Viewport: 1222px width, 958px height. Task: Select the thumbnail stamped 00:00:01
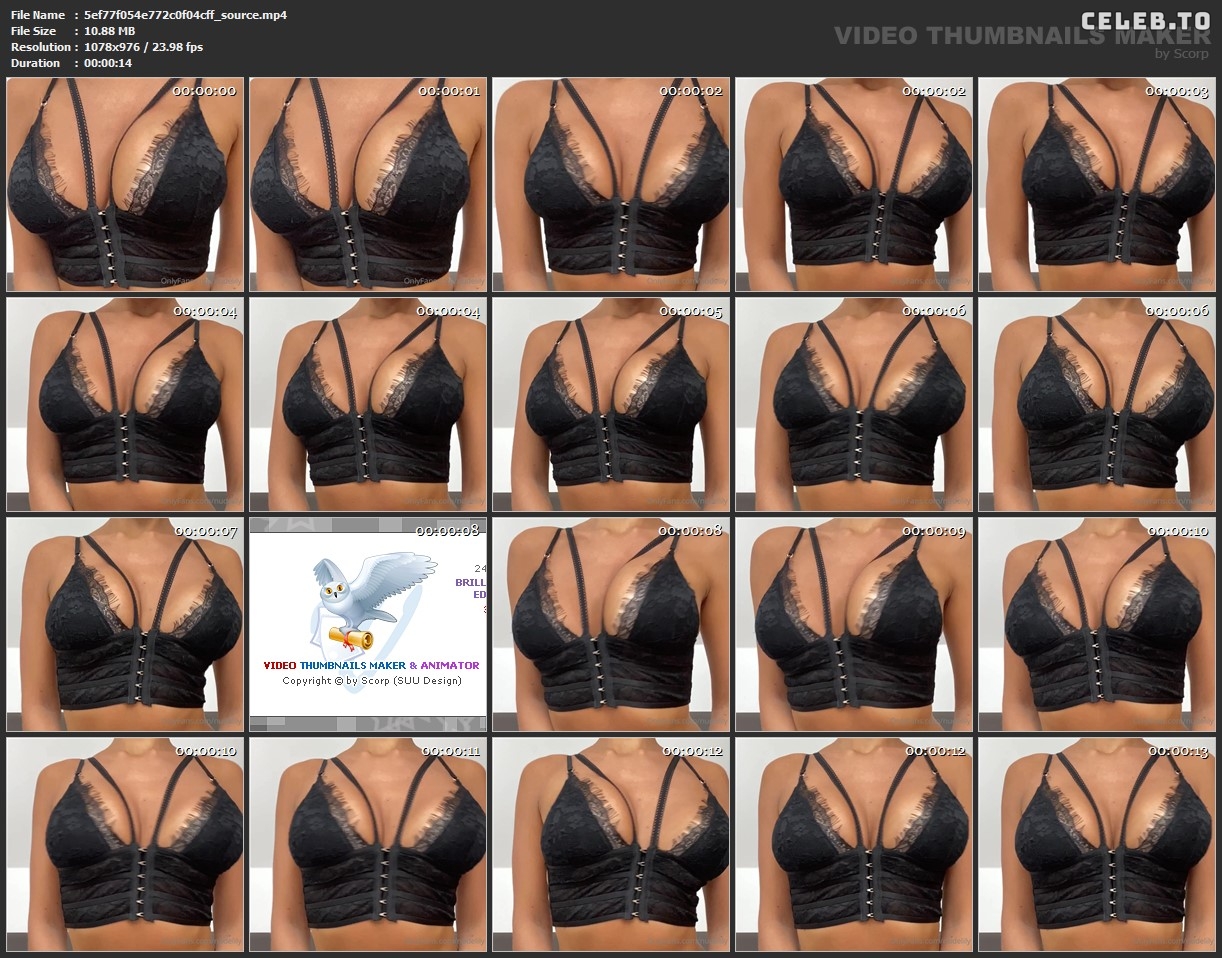click(368, 185)
